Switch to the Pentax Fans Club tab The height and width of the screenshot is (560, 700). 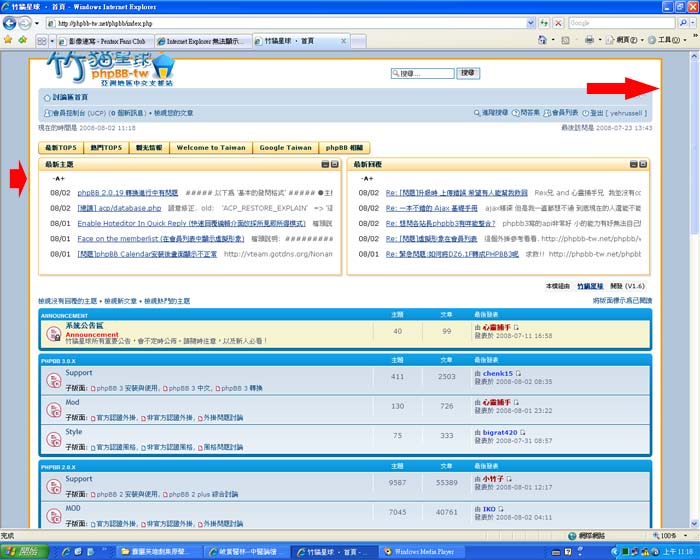coord(105,41)
